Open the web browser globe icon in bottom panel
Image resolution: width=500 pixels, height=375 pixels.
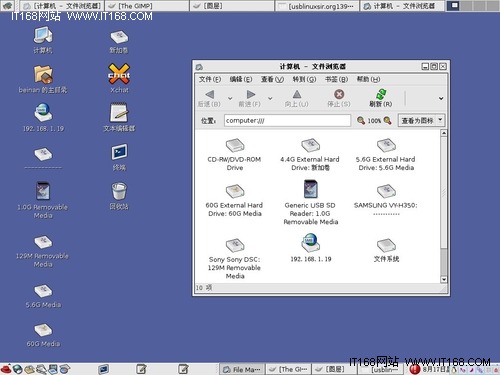[x=18, y=369]
